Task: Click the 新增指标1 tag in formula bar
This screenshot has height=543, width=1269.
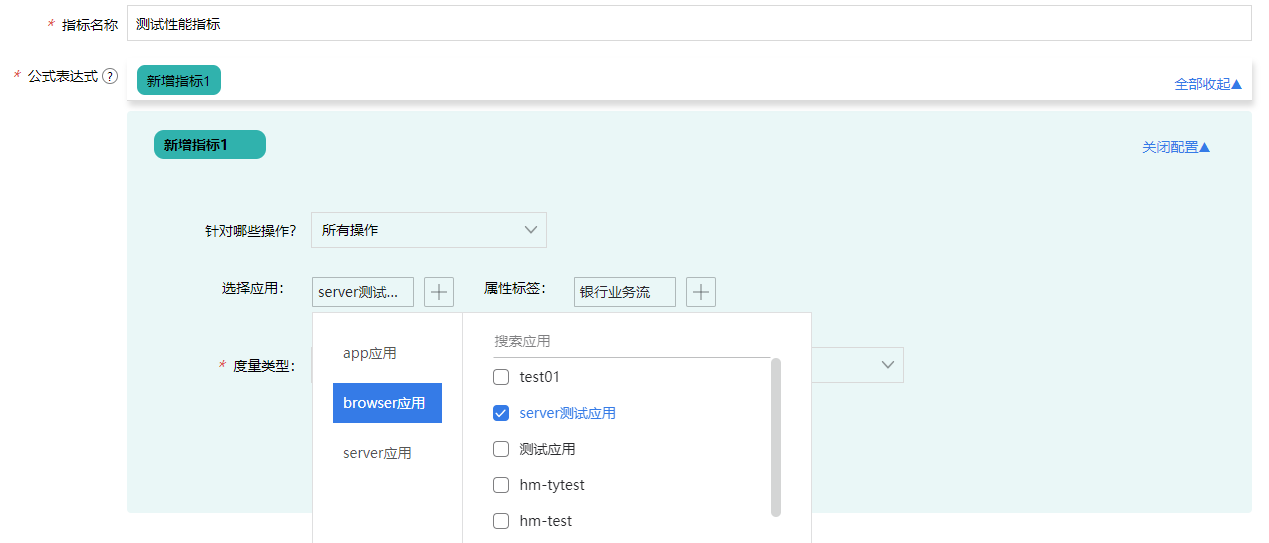Action: 178,81
